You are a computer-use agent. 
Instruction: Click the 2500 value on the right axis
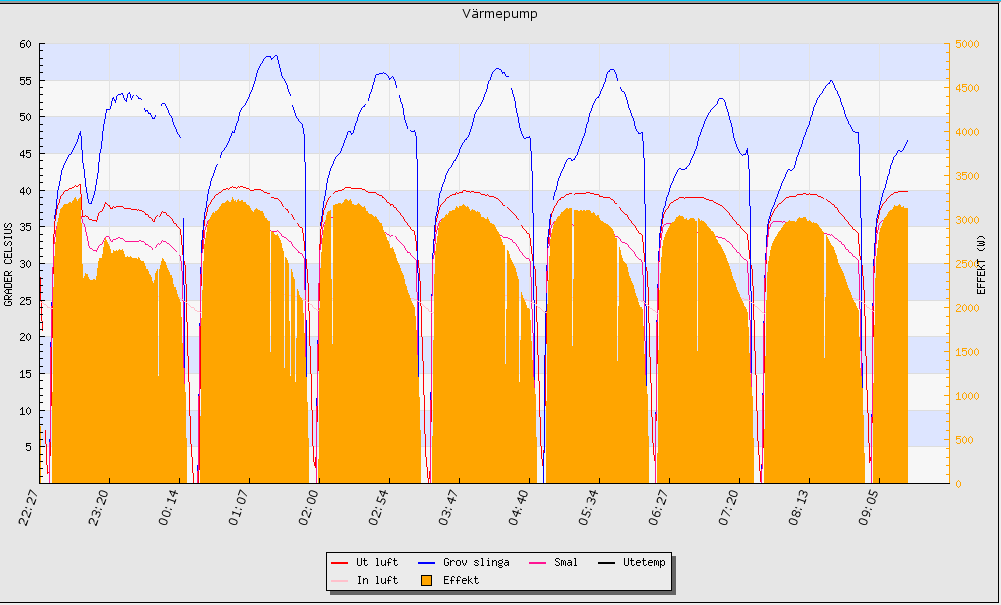pyautogui.click(x=967, y=264)
